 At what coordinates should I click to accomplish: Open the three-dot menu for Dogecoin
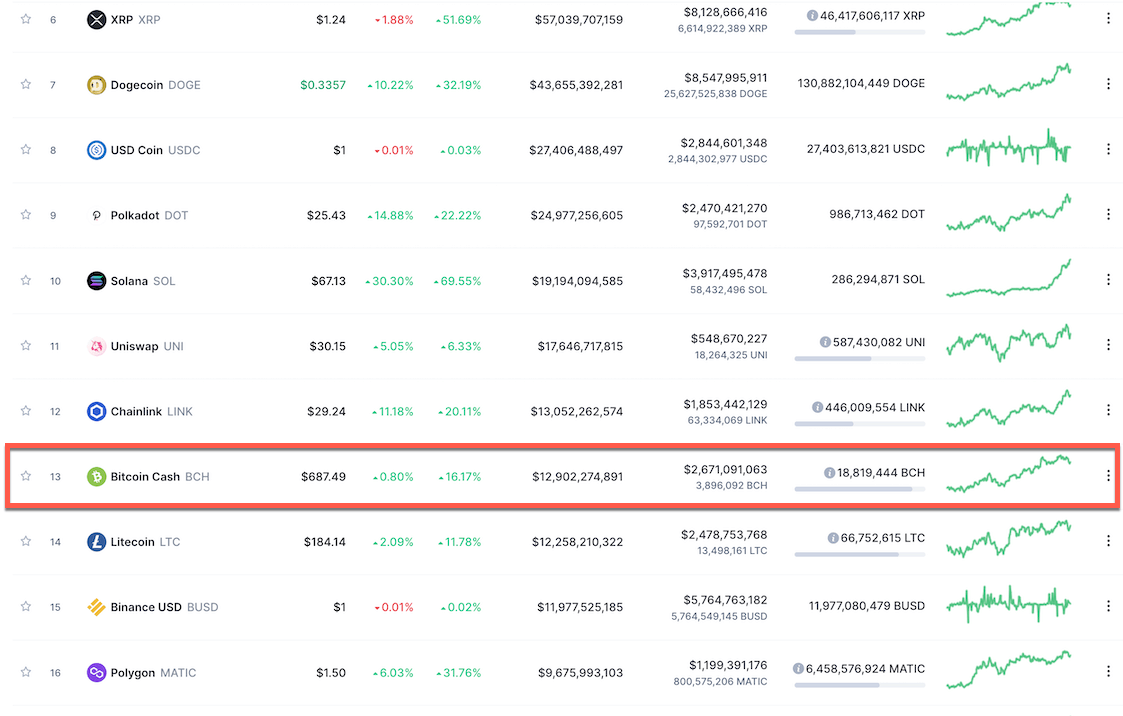[x=1108, y=84]
